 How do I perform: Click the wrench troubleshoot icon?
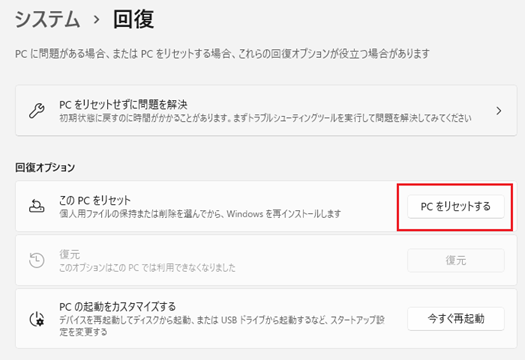36,111
